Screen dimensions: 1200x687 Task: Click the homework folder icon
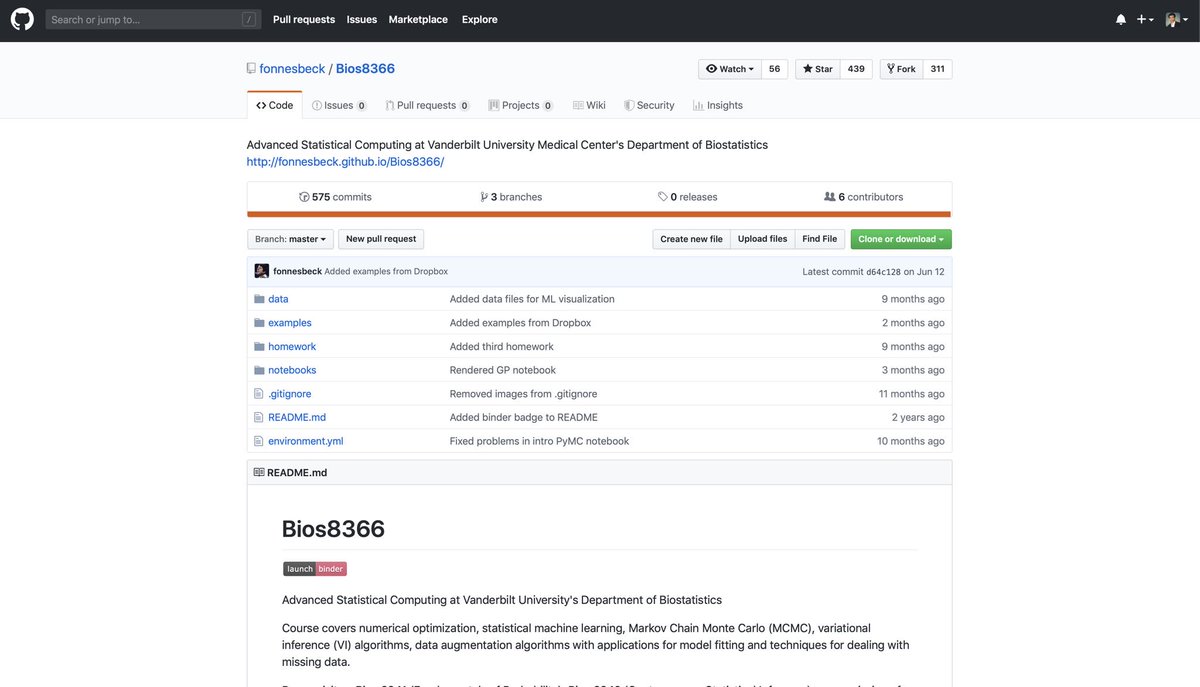click(x=259, y=346)
